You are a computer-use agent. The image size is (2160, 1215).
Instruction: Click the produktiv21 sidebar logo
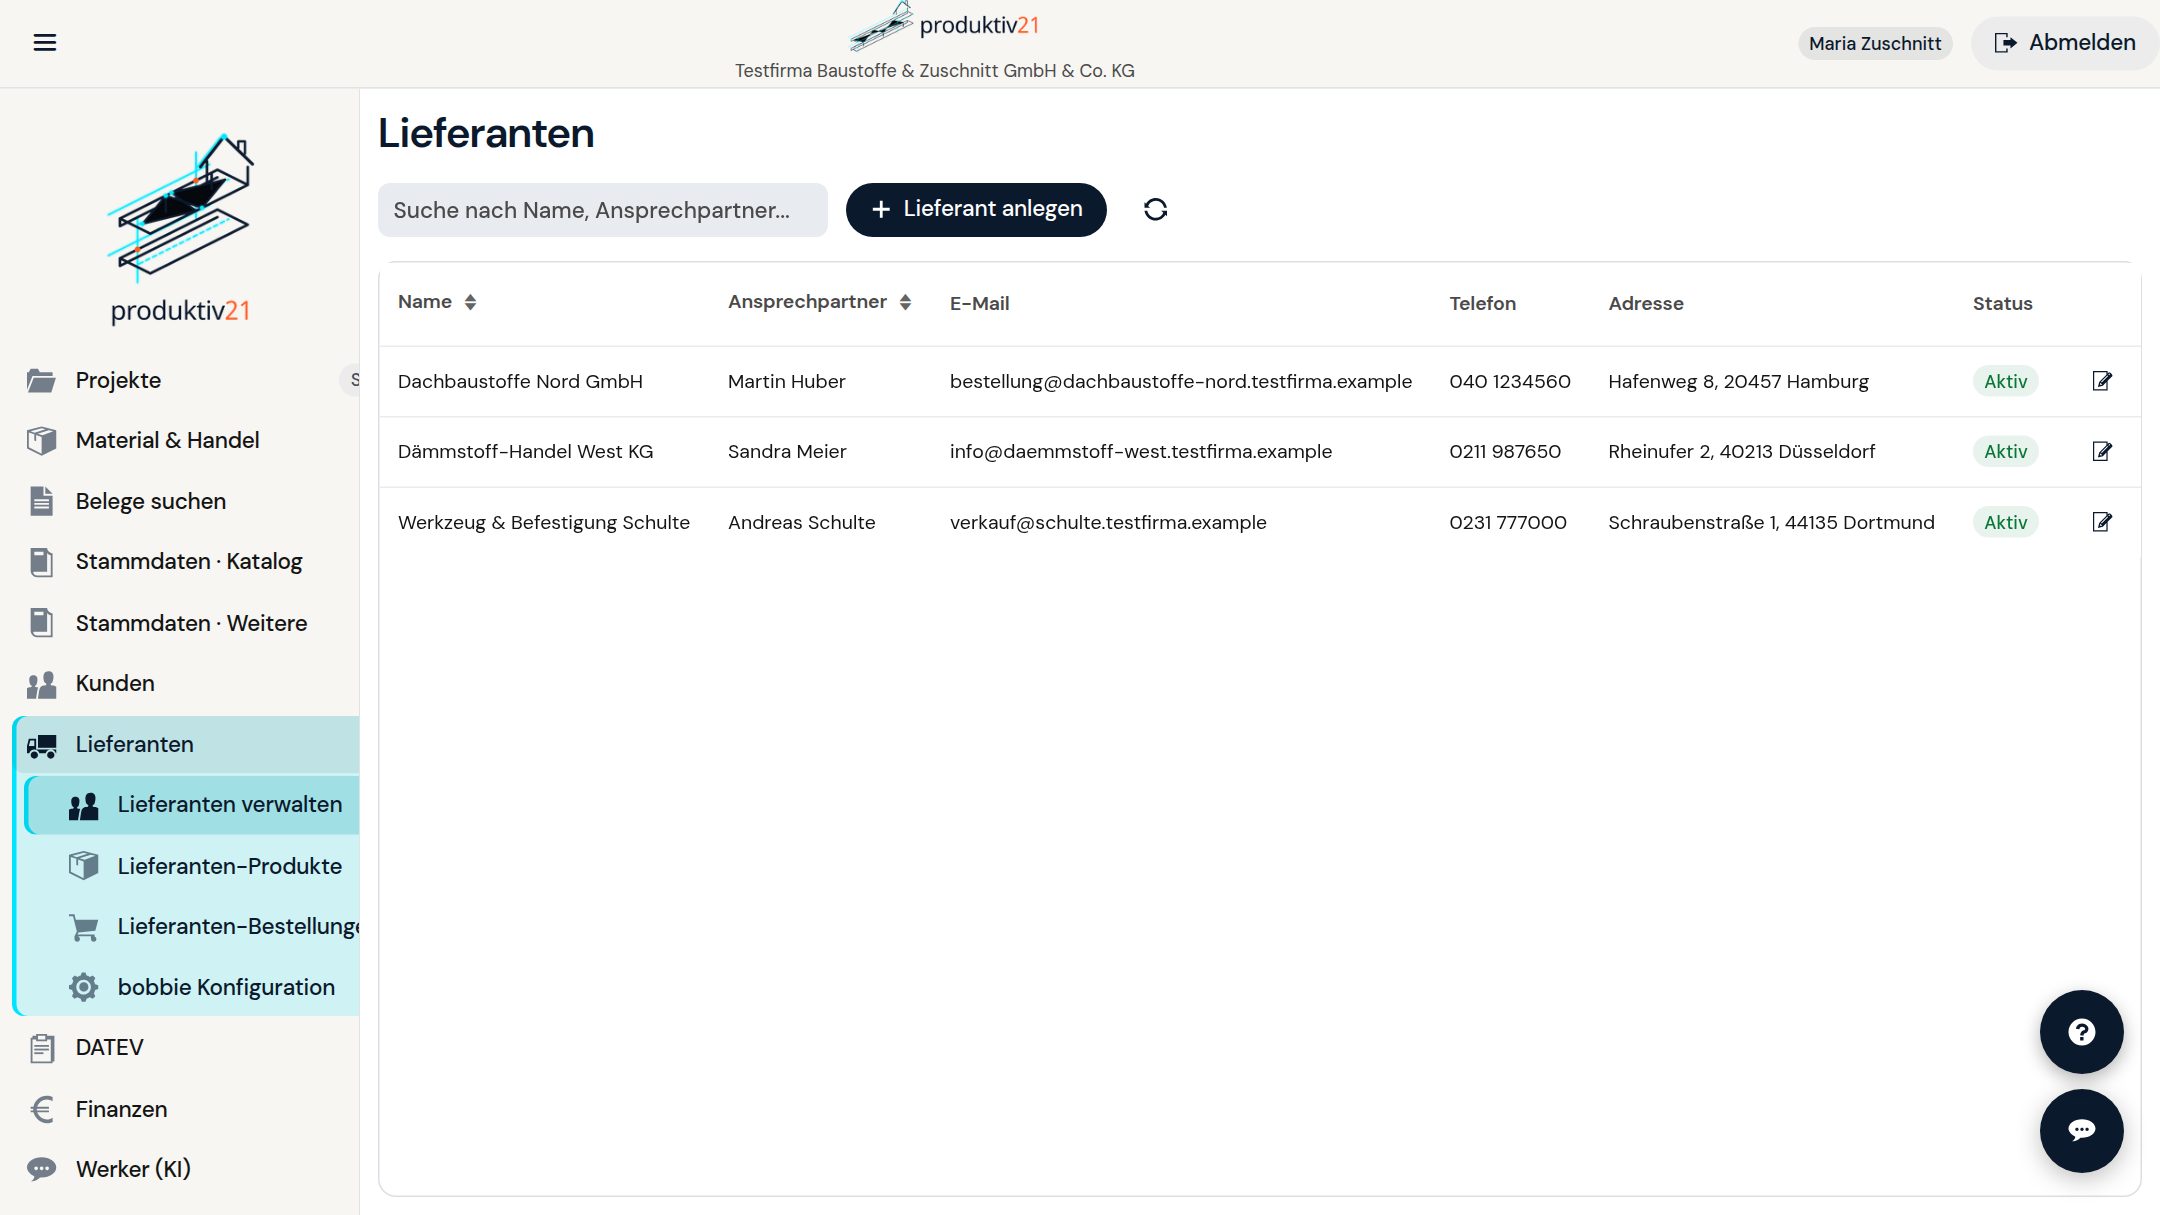(x=180, y=228)
